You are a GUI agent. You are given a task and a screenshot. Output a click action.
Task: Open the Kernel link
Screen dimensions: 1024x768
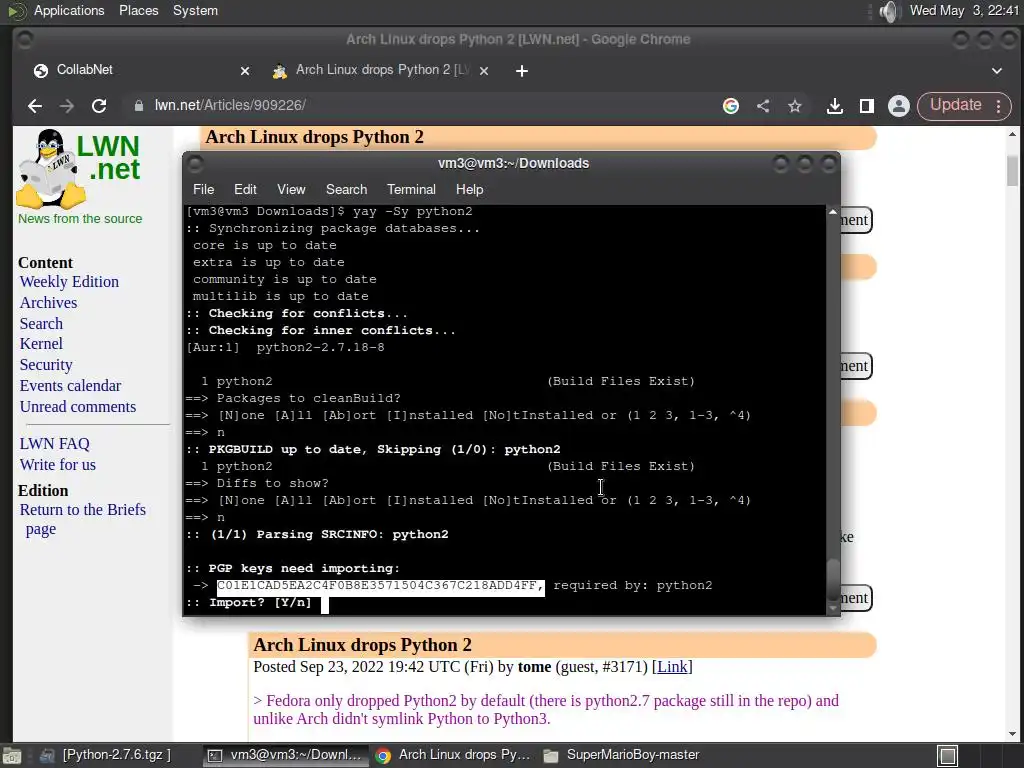click(x=41, y=344)
